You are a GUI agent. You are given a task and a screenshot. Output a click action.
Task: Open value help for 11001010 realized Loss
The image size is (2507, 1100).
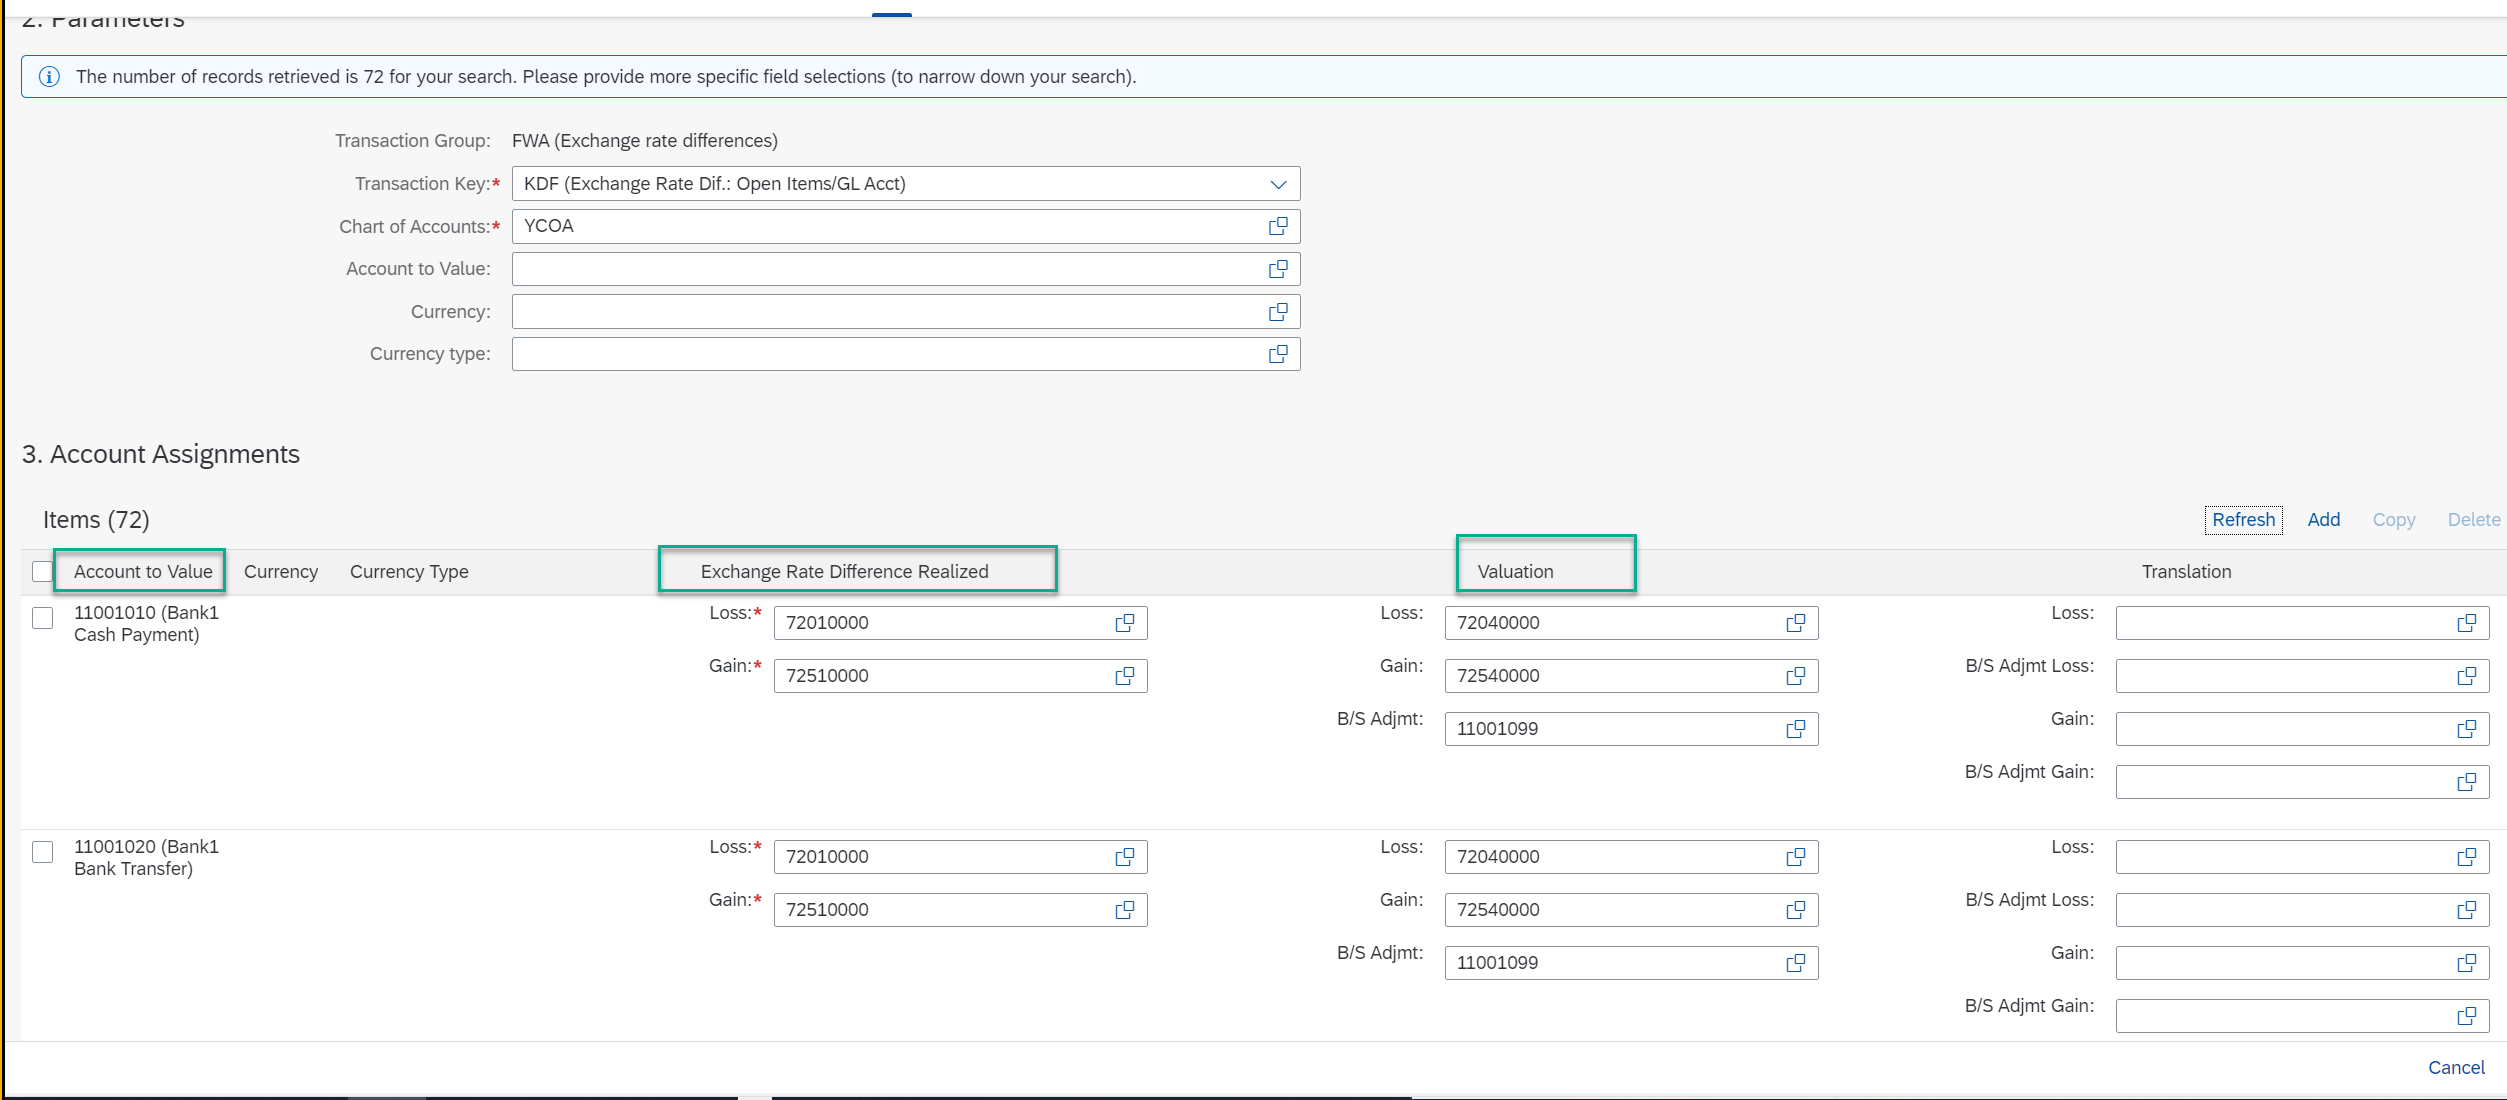1125,623
